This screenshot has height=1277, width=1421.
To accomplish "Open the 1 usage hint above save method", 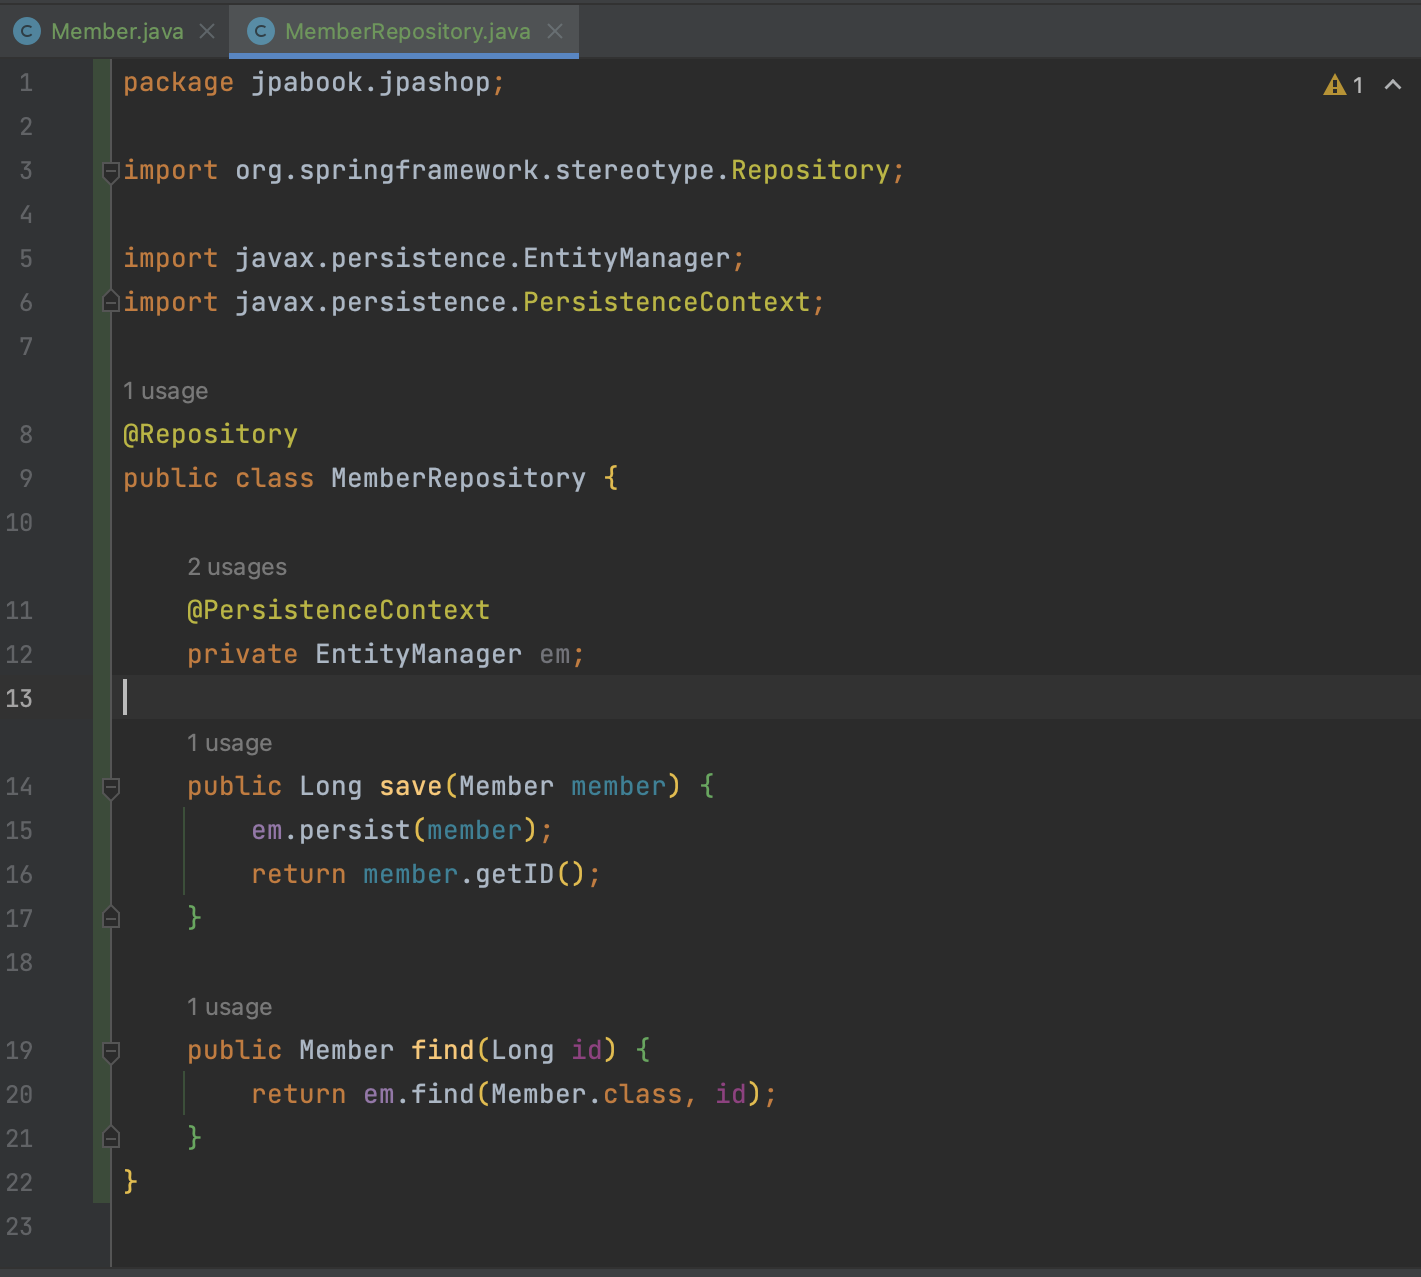I will 229,743.
